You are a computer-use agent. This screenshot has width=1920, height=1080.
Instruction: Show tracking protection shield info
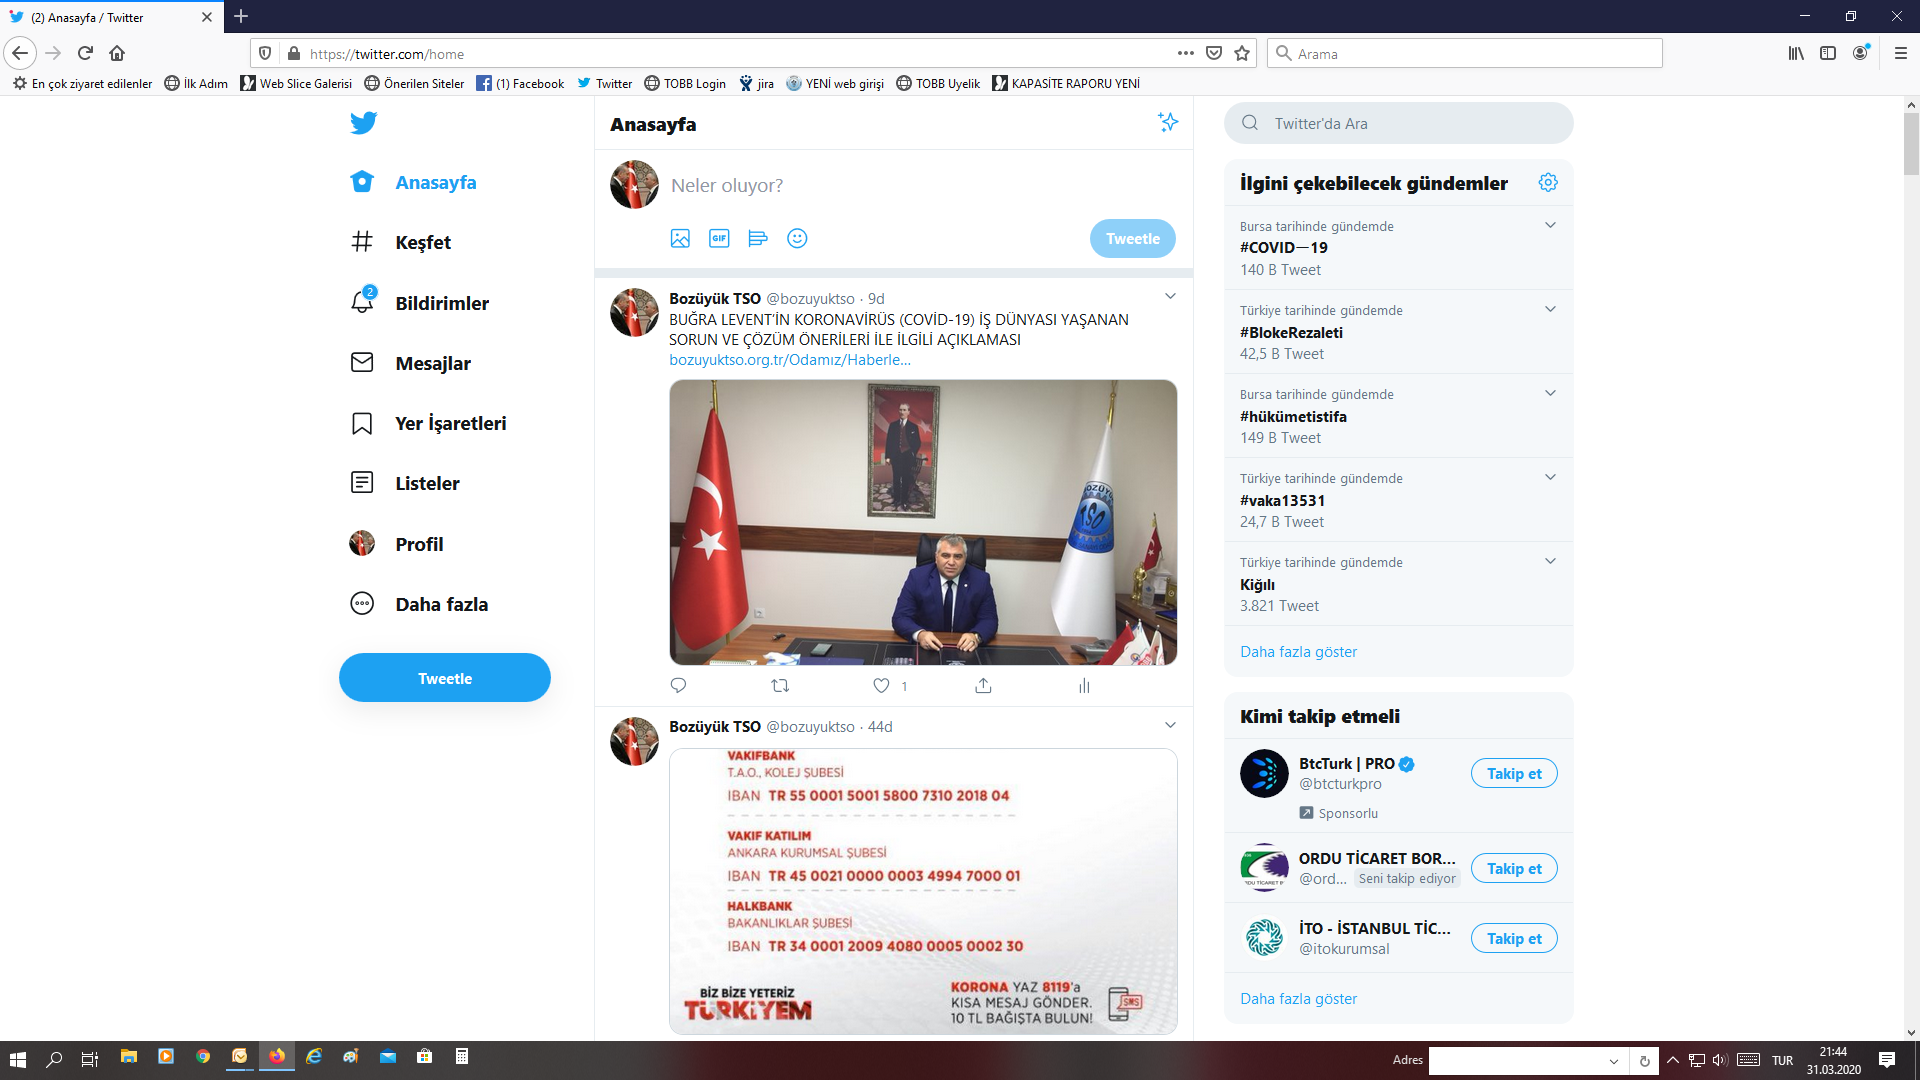[265, 53]
